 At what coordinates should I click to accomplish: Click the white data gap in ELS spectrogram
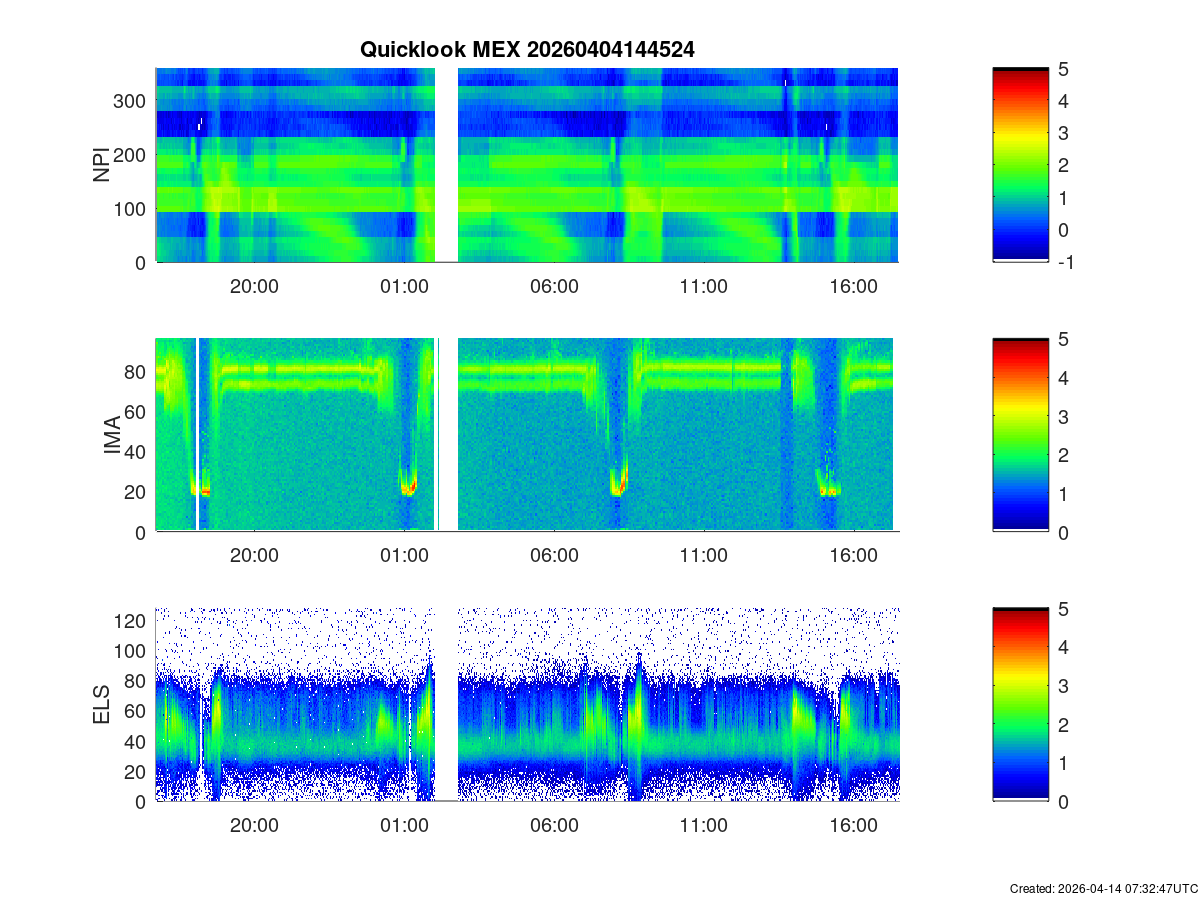pyautogui.click(x=446, y=705)
